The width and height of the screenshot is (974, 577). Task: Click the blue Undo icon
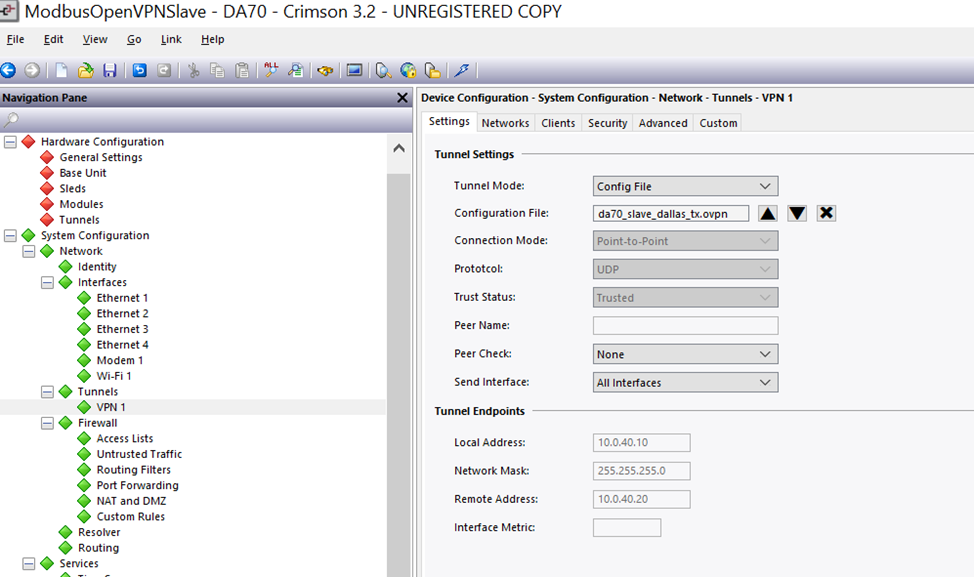tap(140, 71)
